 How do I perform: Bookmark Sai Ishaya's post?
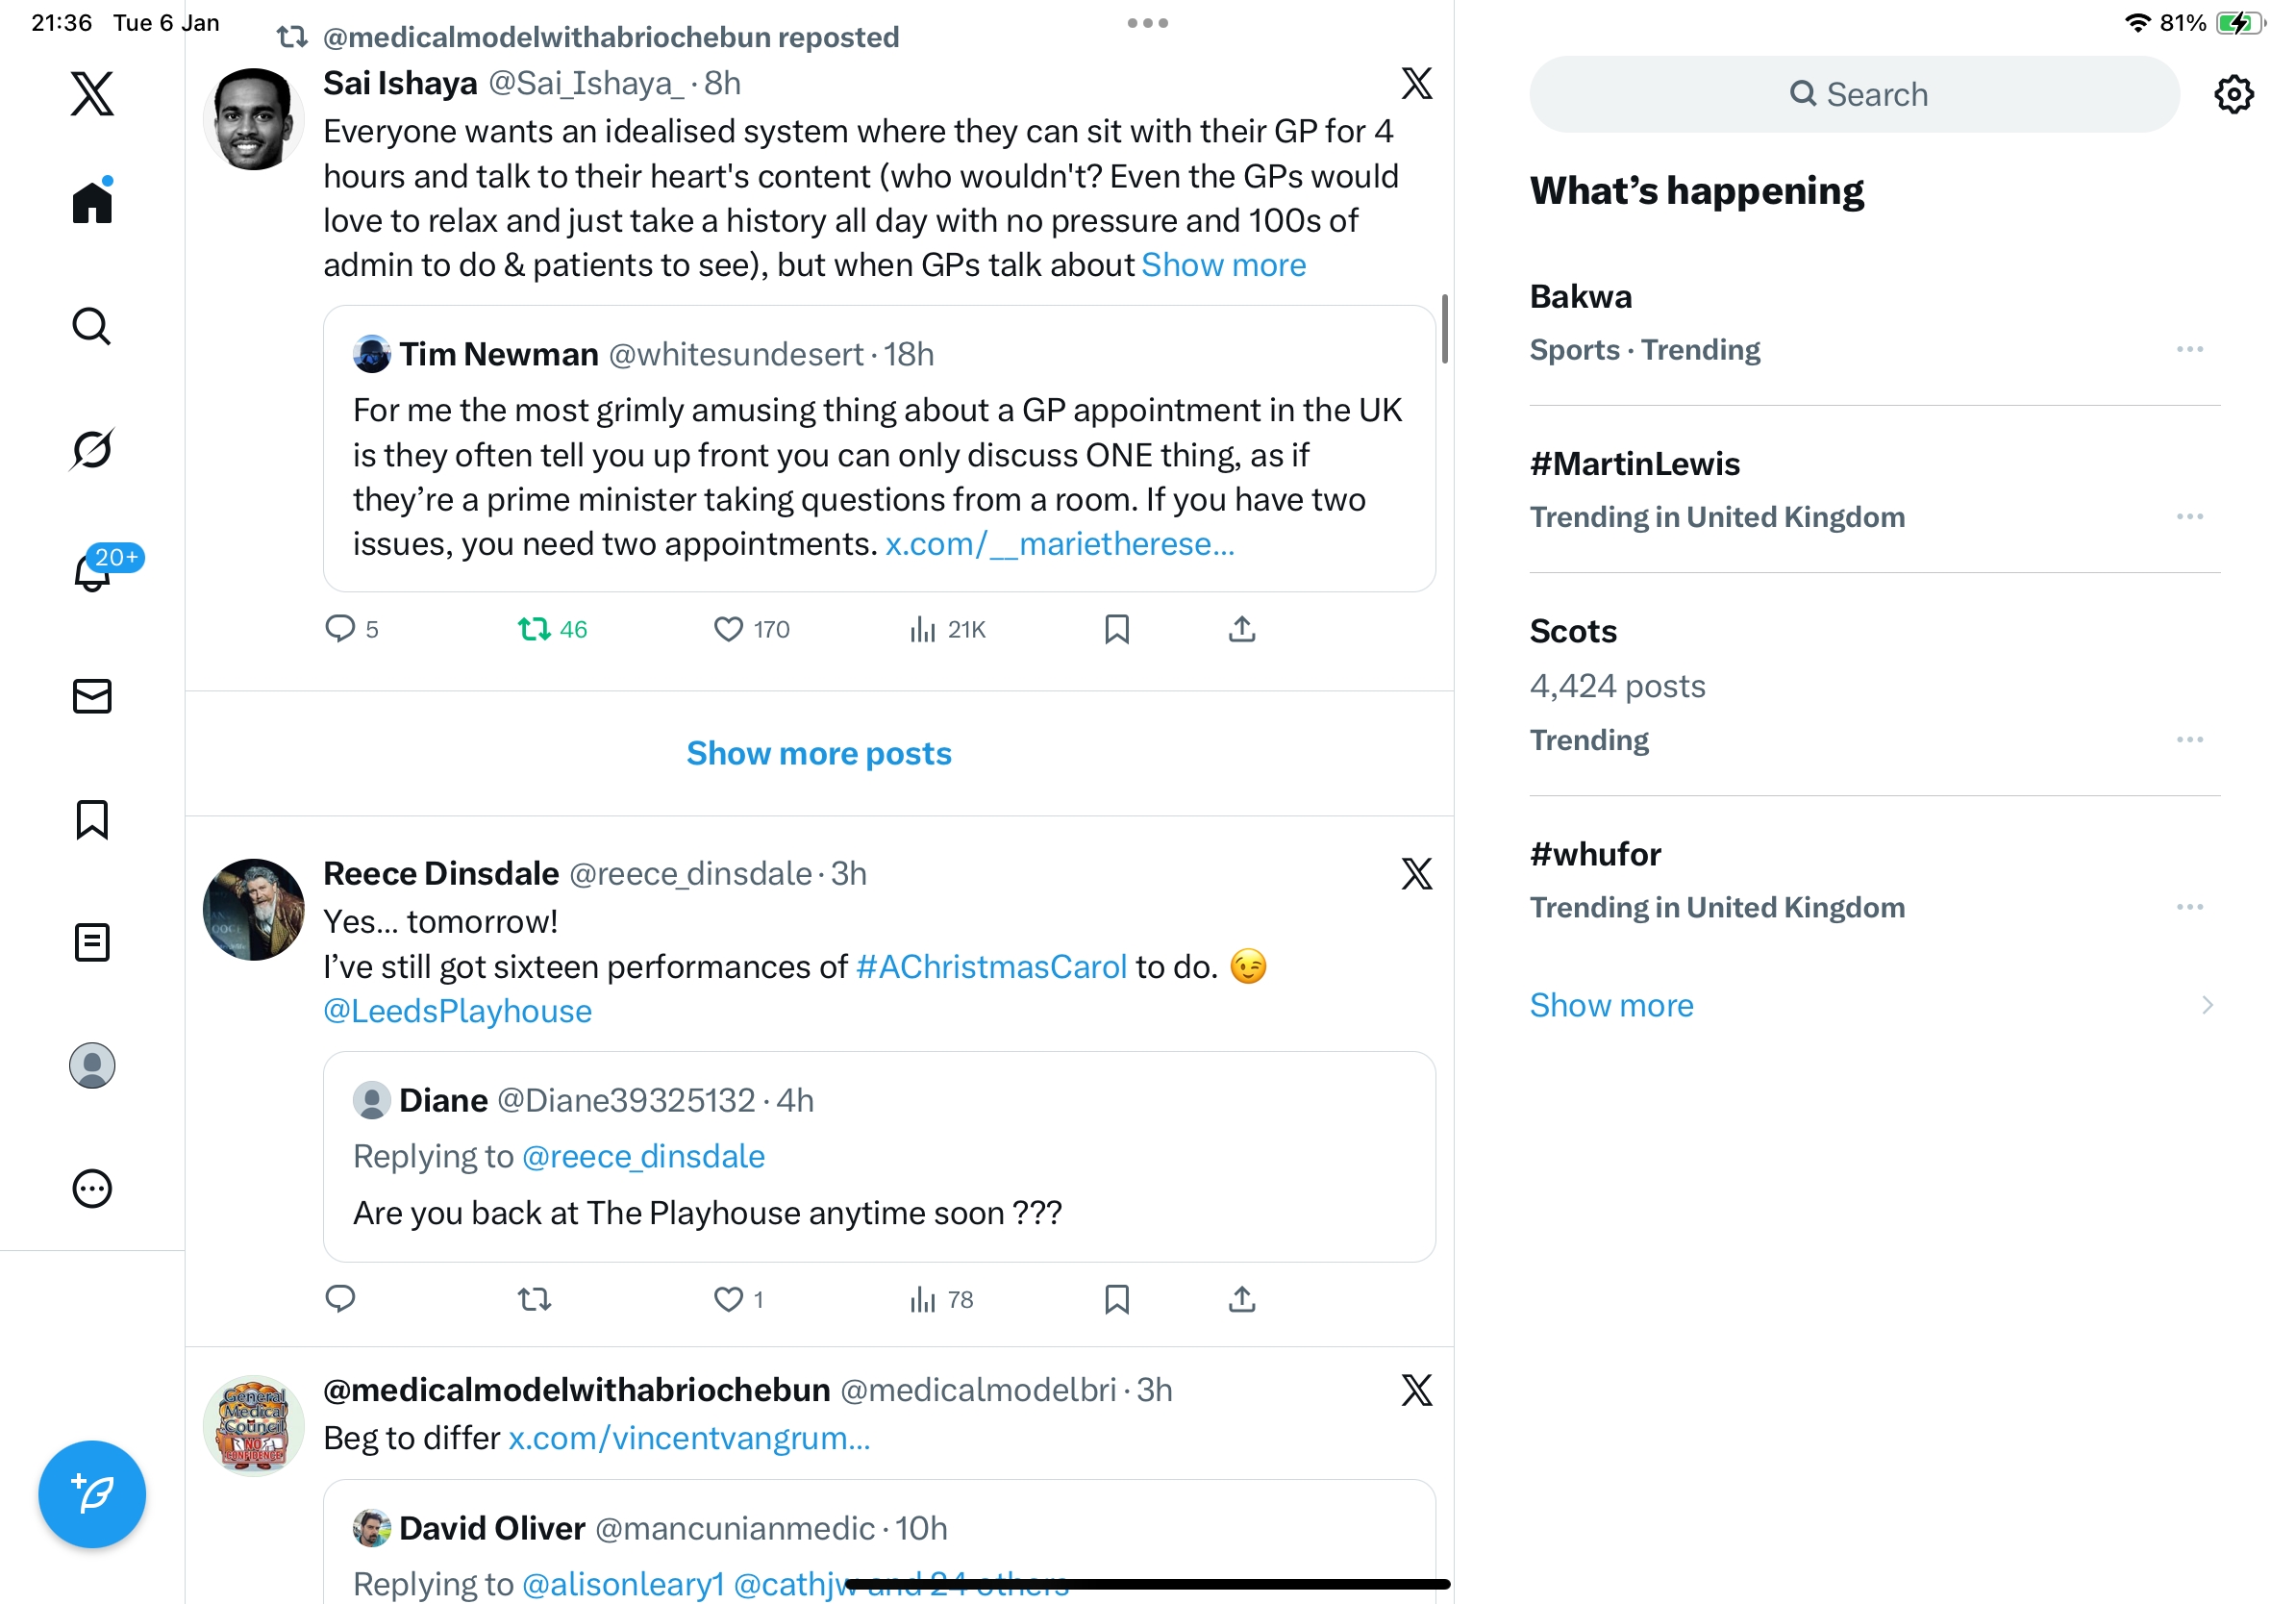click(x=1116, y=629)
